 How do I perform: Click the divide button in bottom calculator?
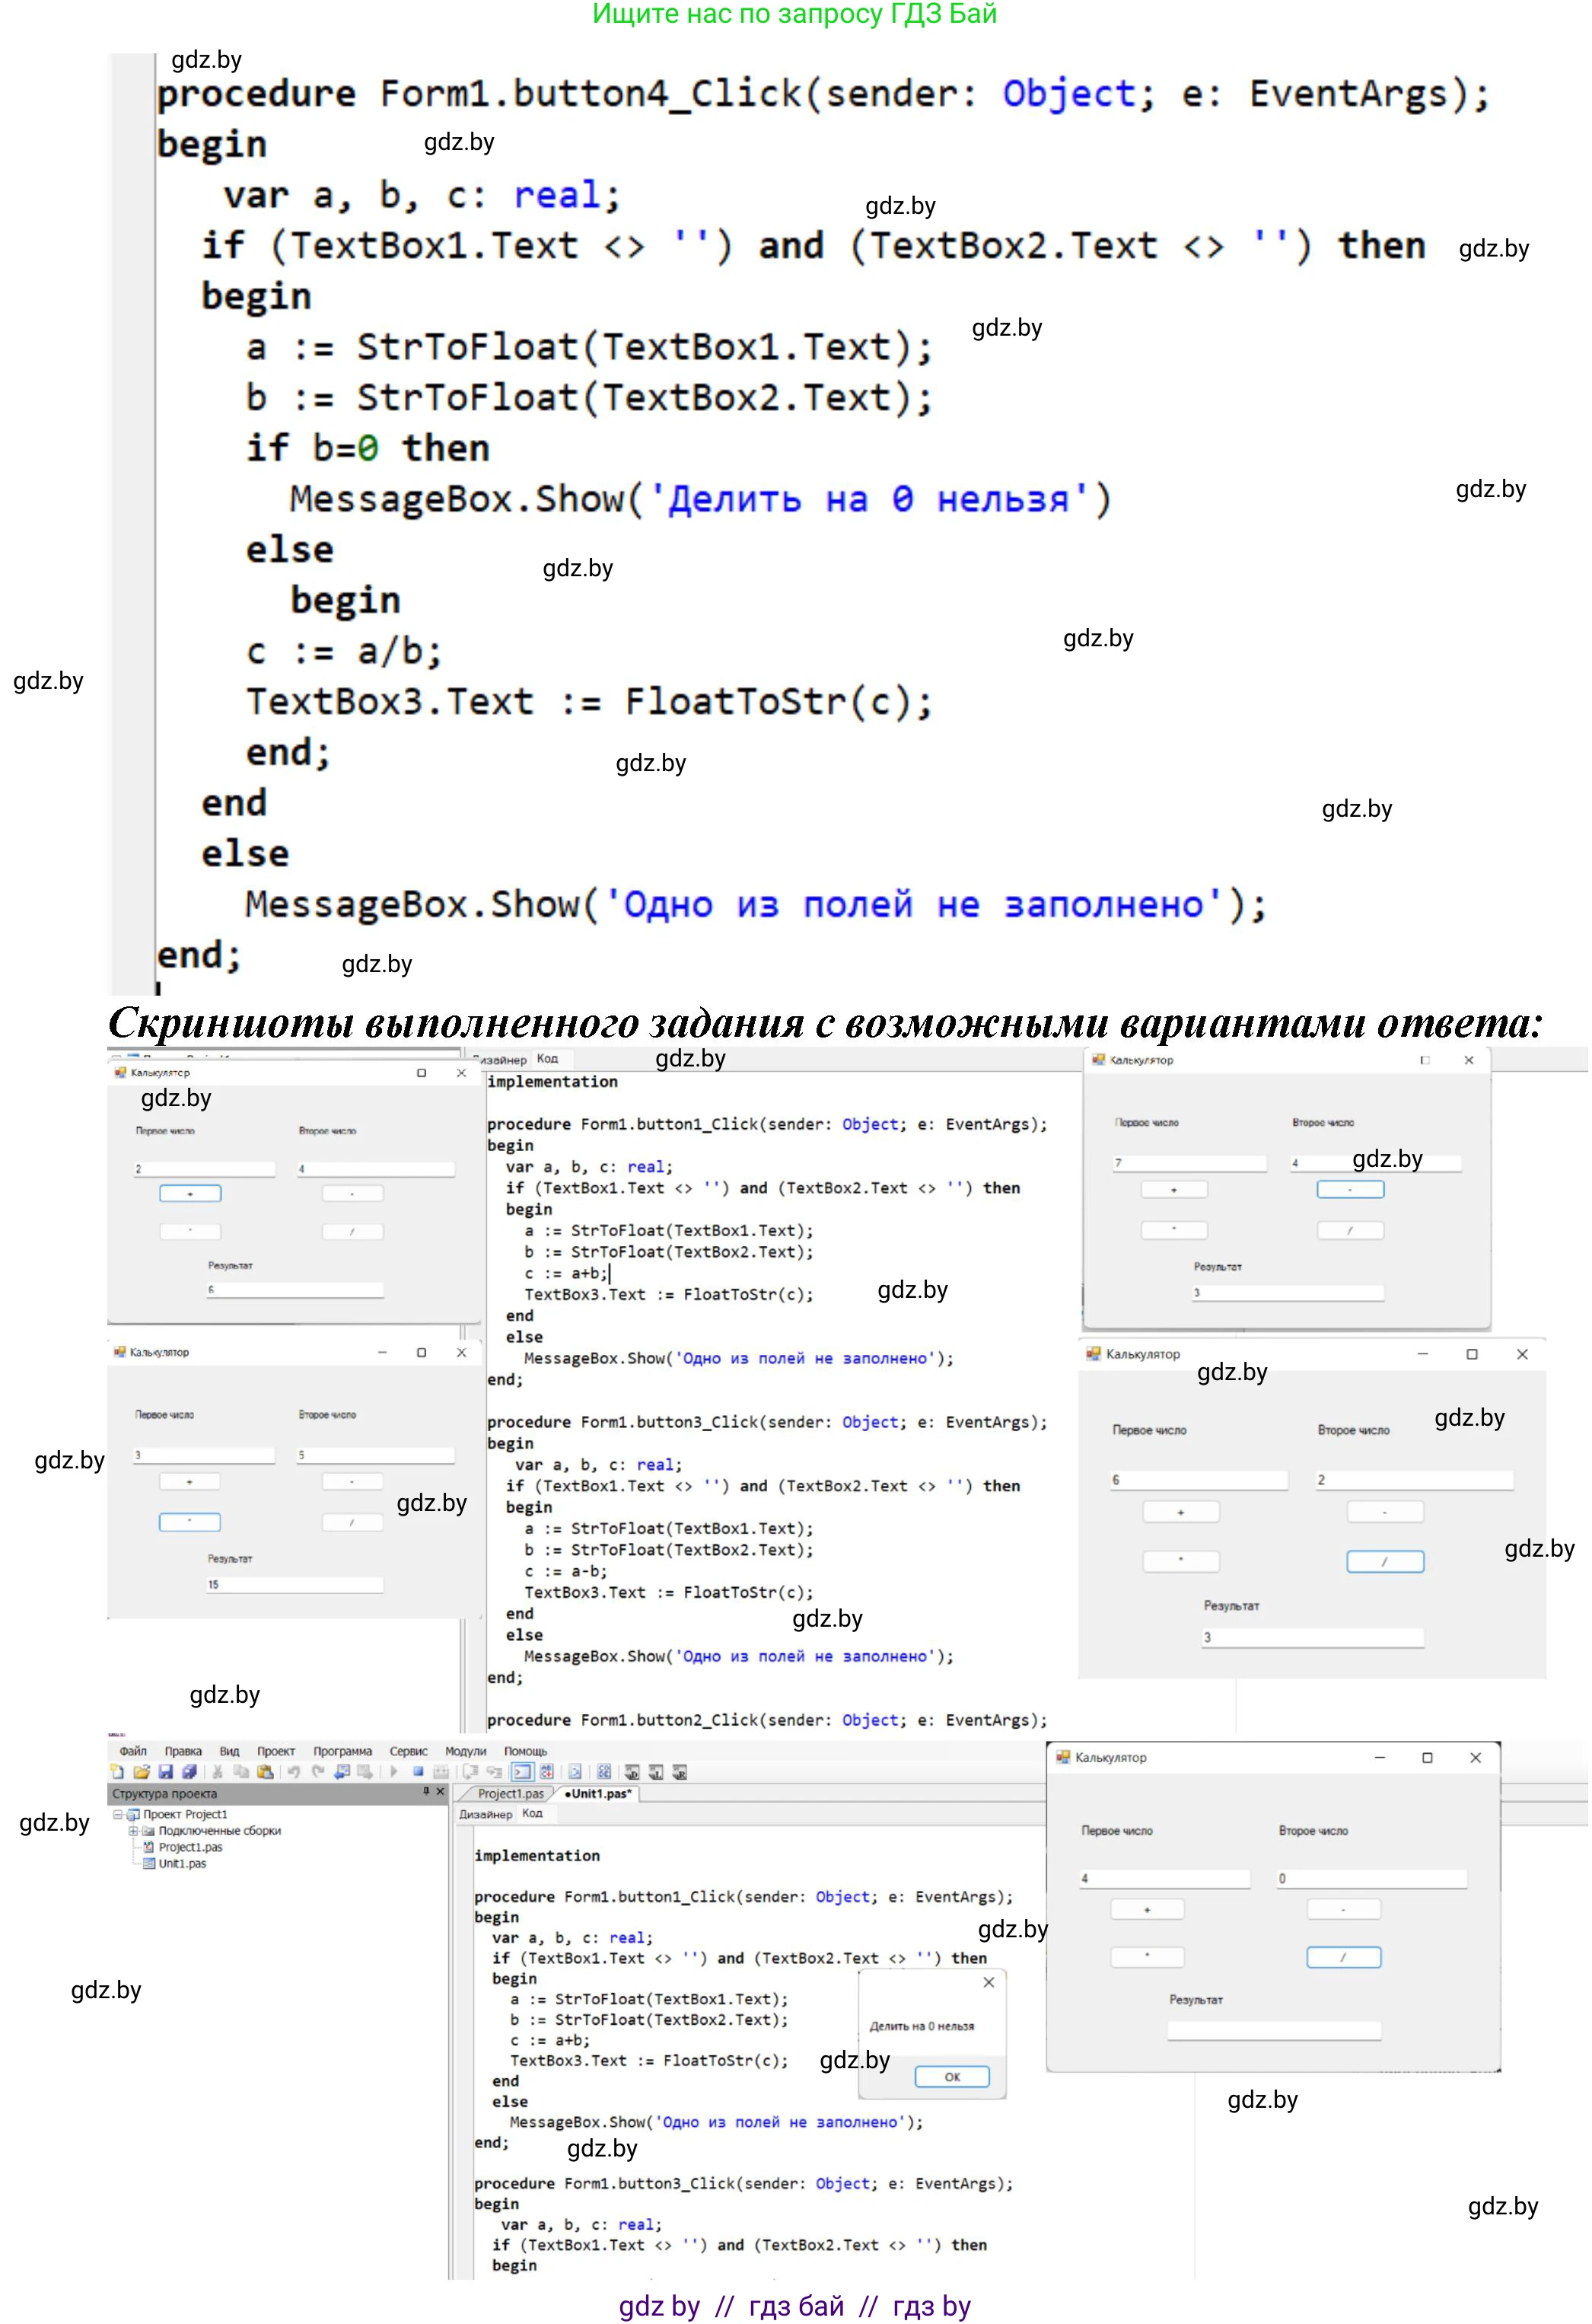click(1343, 1957)
